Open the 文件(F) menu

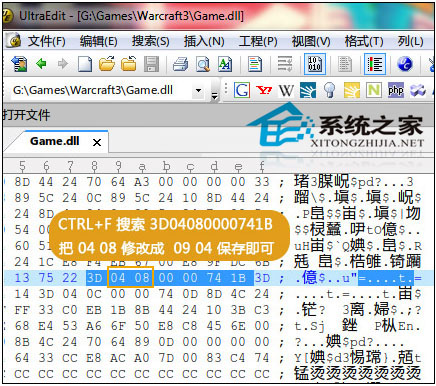[x=47, y=41]
